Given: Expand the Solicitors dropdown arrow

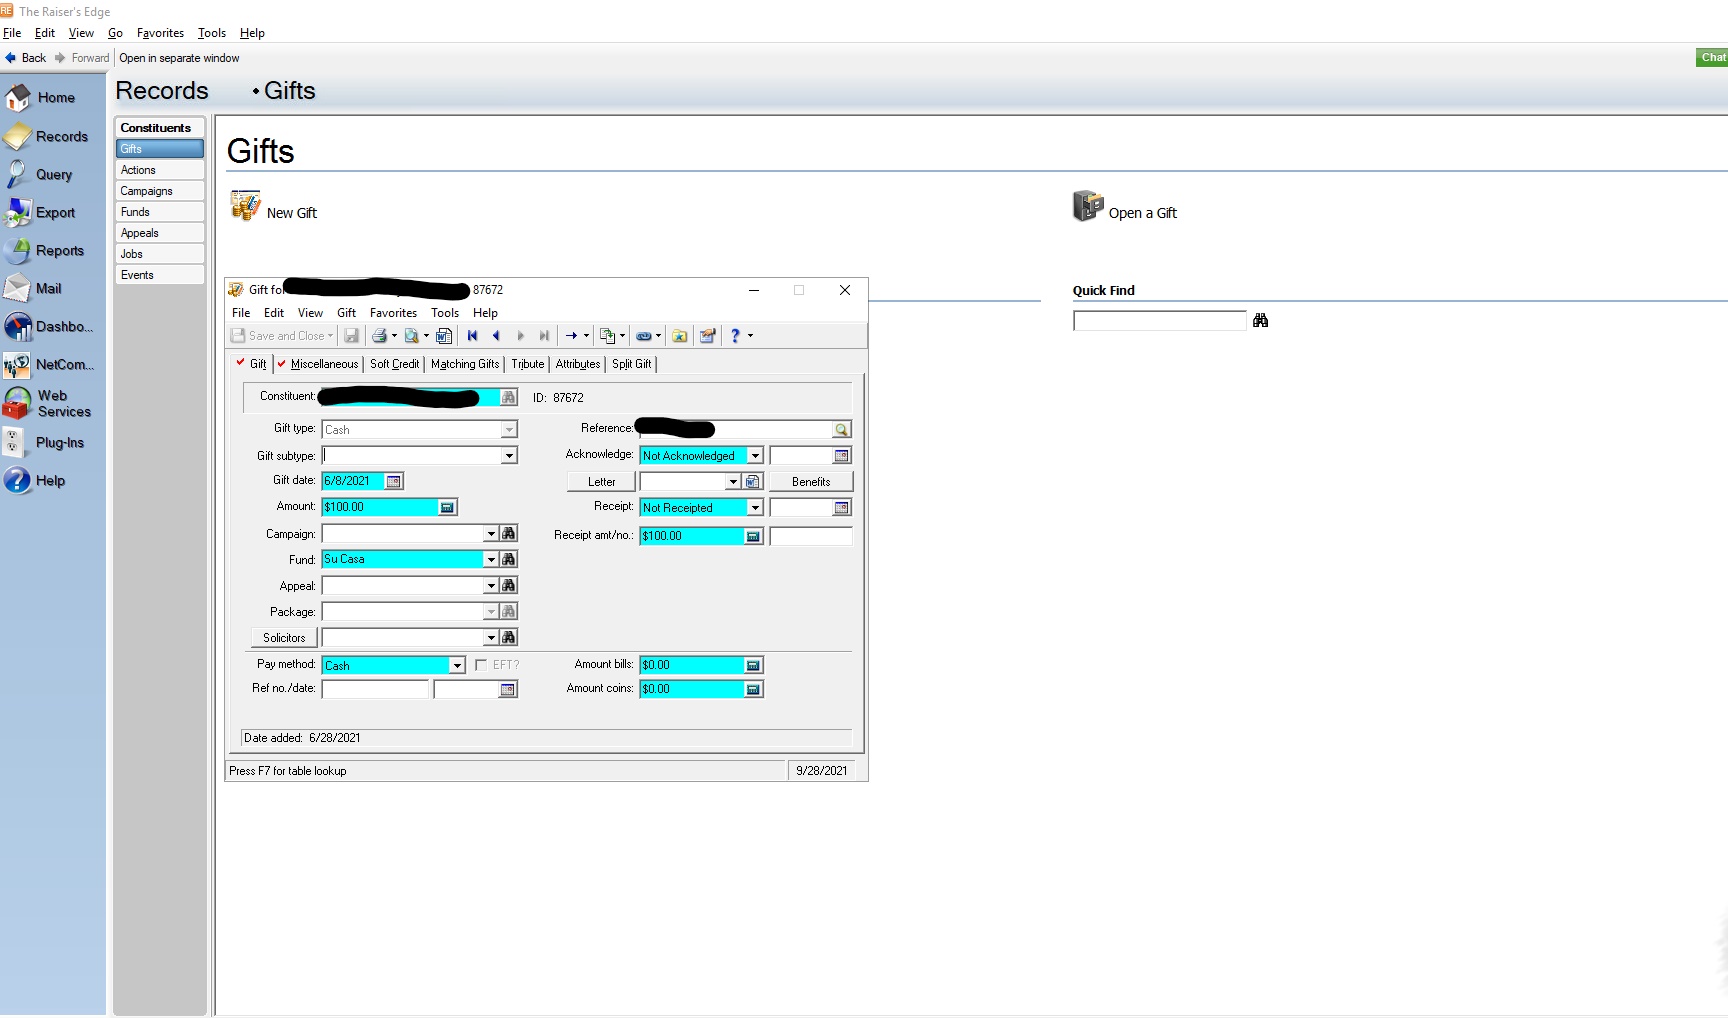Looking at the screenshot, I should [x=491, y=638].
